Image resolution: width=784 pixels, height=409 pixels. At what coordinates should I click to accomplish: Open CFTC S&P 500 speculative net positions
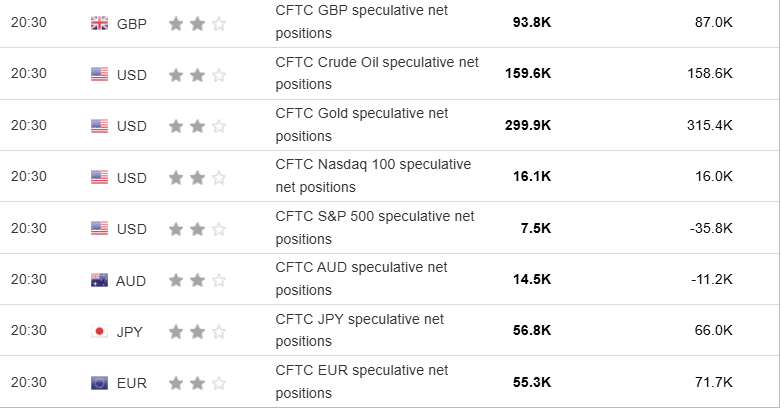374,227
